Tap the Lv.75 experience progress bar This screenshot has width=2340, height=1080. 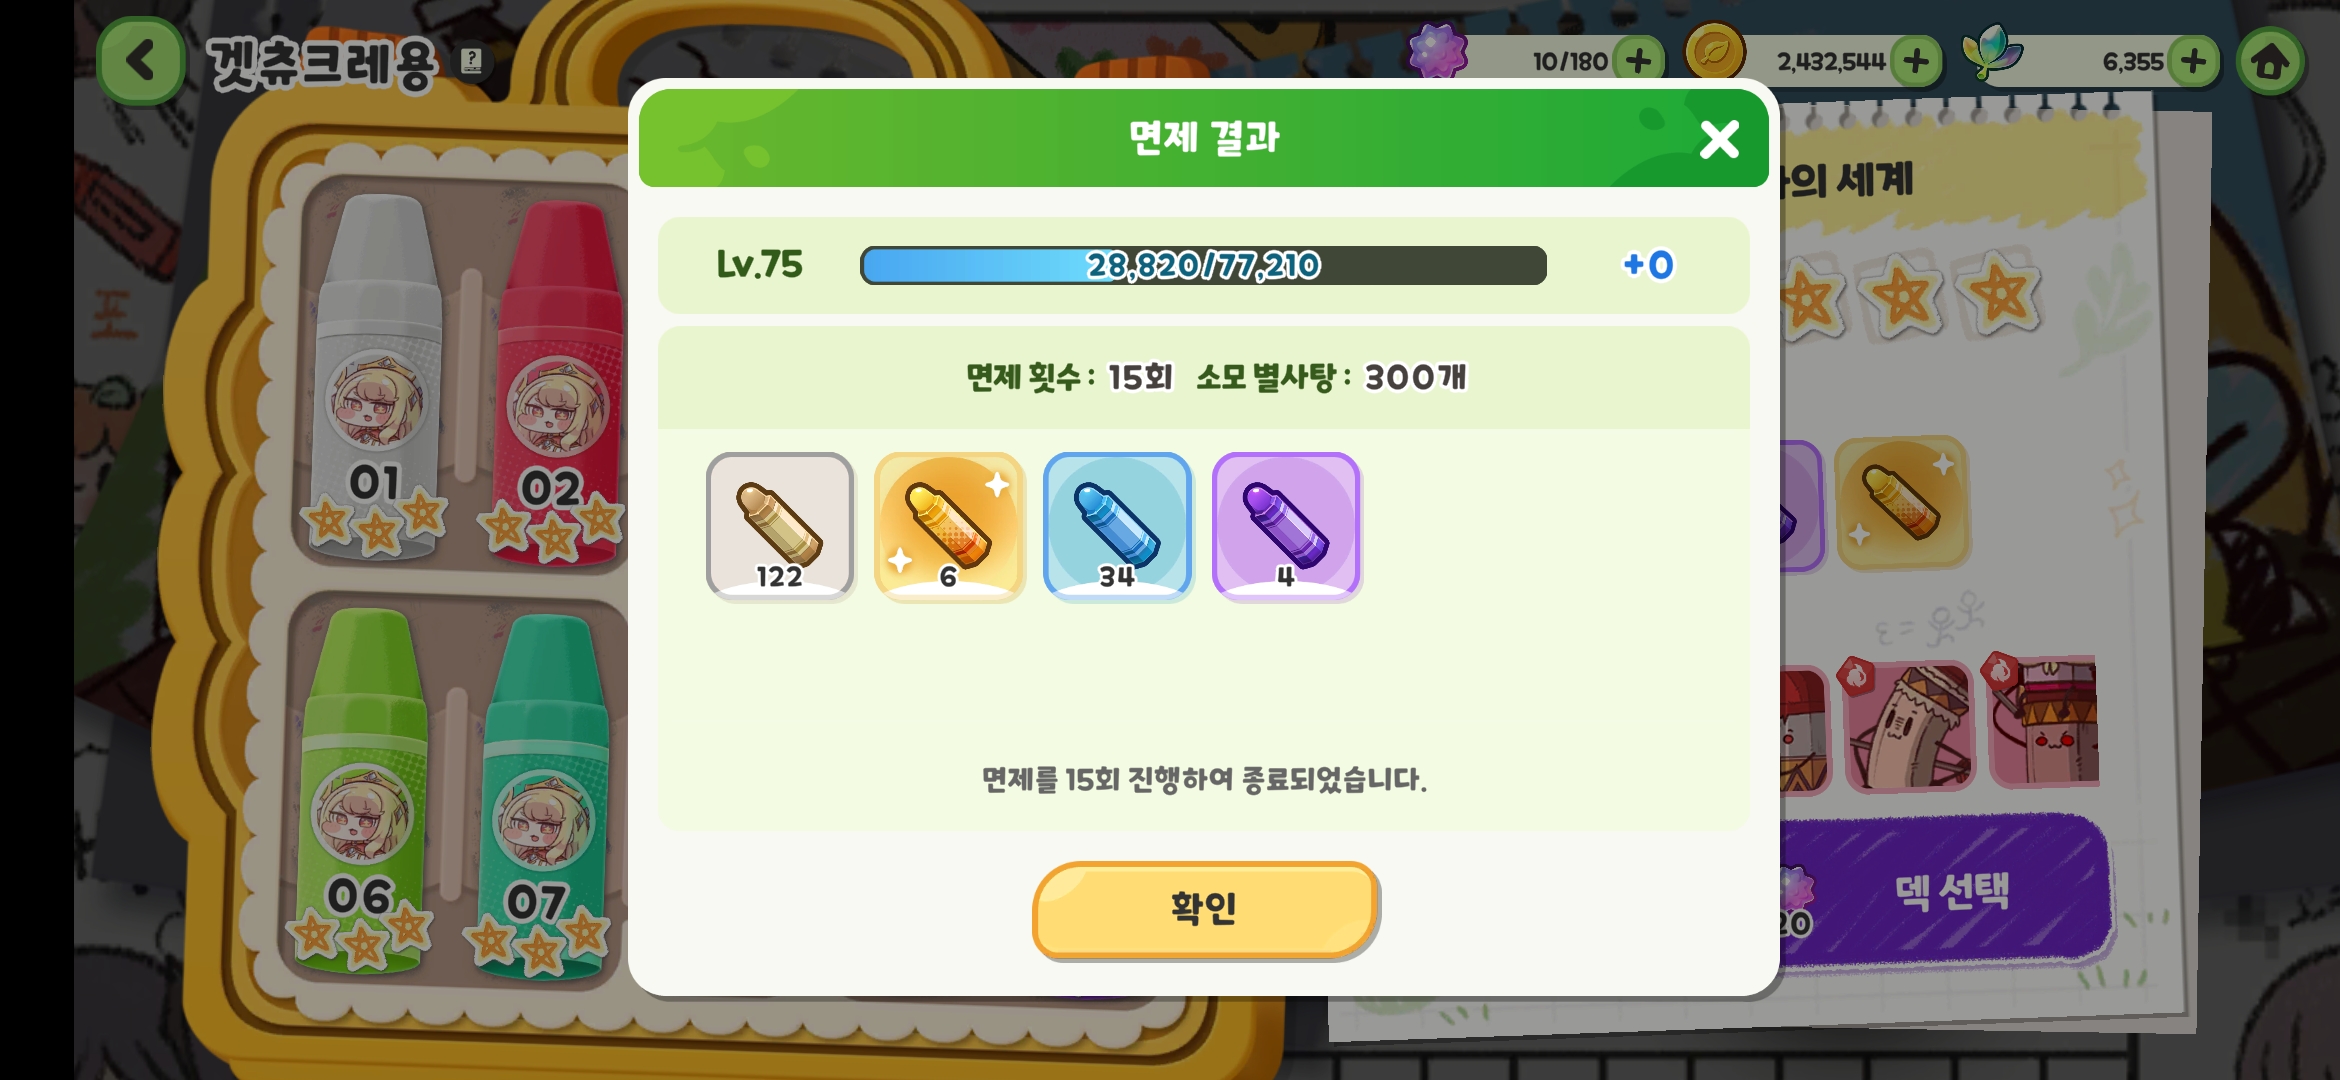tap(1203, 265)
